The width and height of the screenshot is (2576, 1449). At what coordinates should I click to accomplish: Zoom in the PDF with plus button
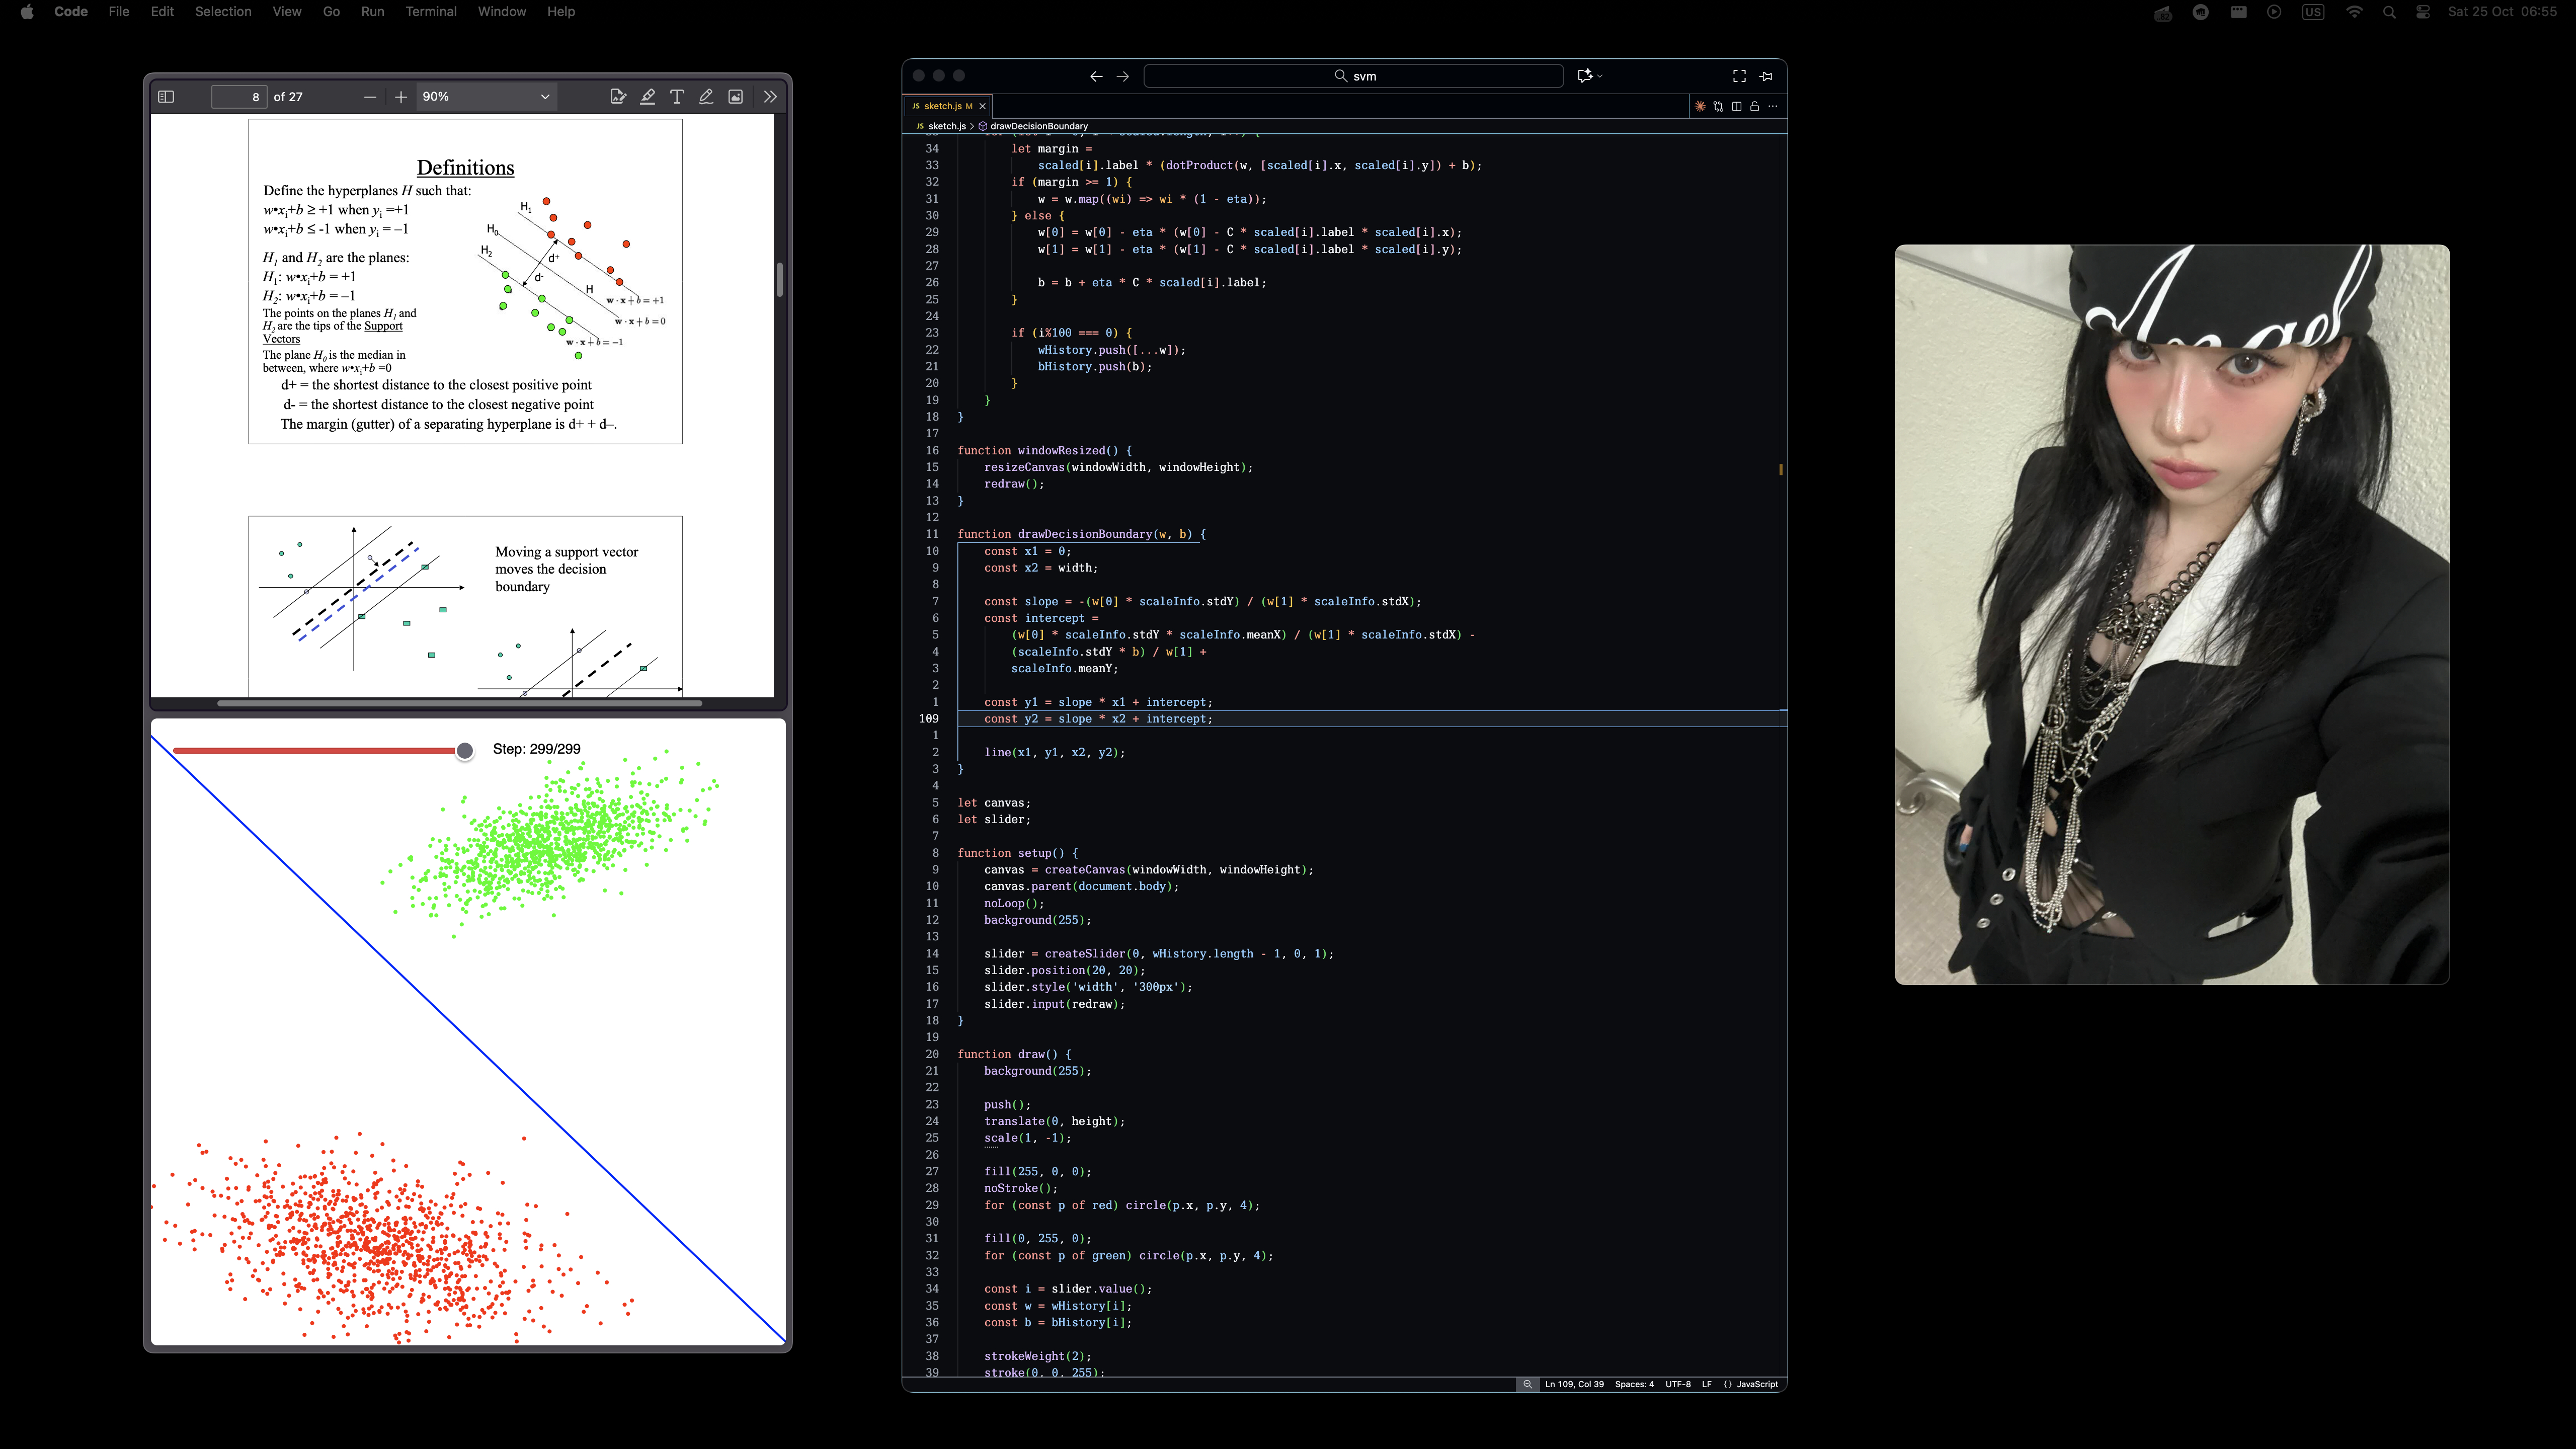click(401, 97)
